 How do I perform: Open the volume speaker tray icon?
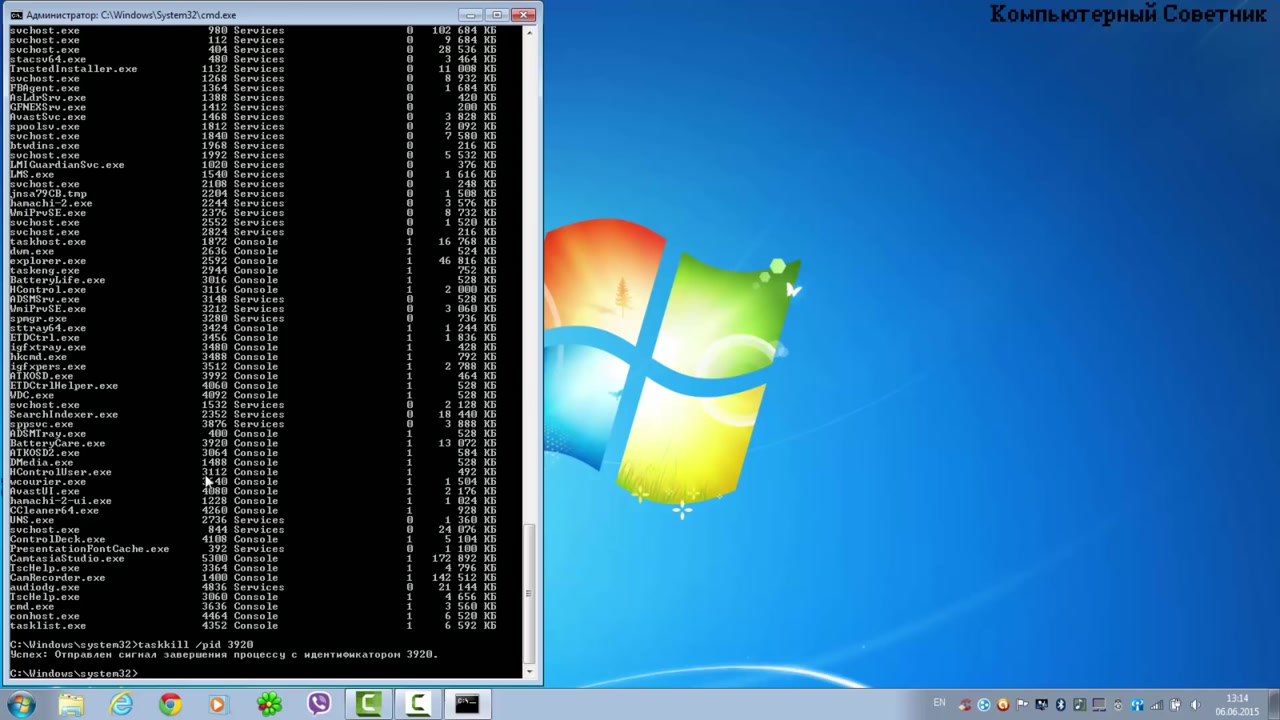[1195, 705]
